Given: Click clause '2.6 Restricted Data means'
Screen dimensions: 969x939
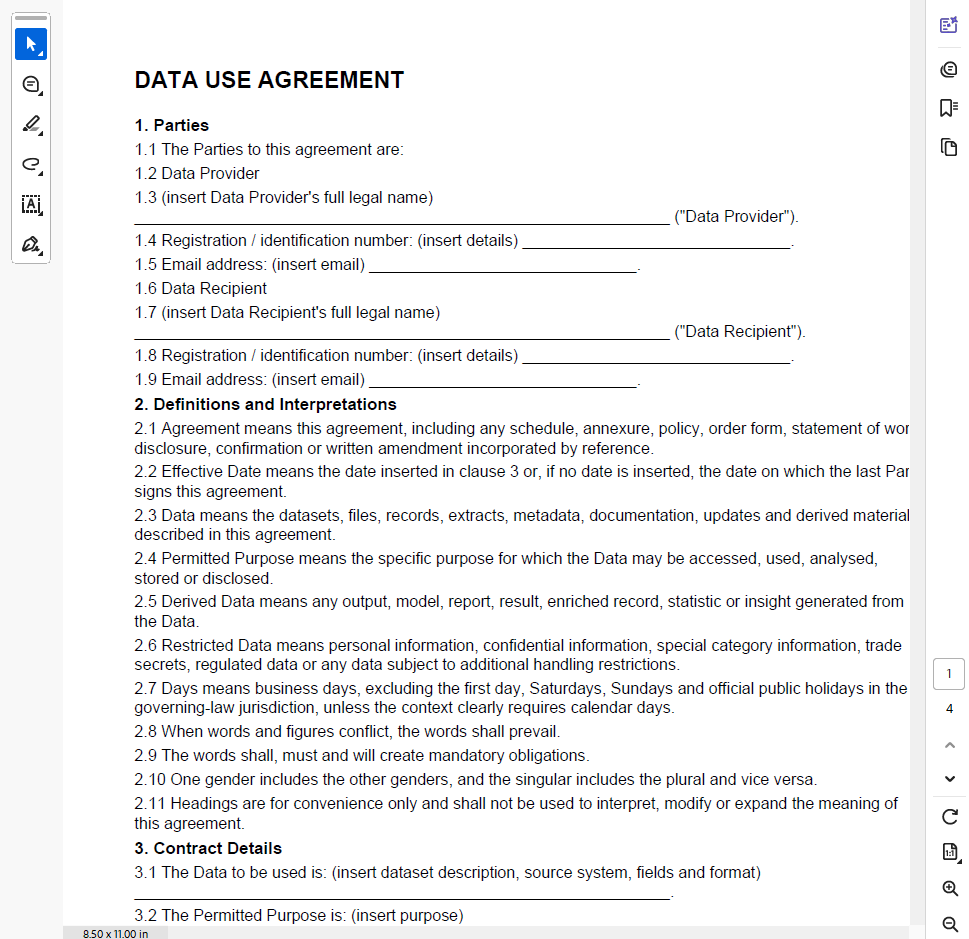Looking at the screenshot, I should point(518,655).
